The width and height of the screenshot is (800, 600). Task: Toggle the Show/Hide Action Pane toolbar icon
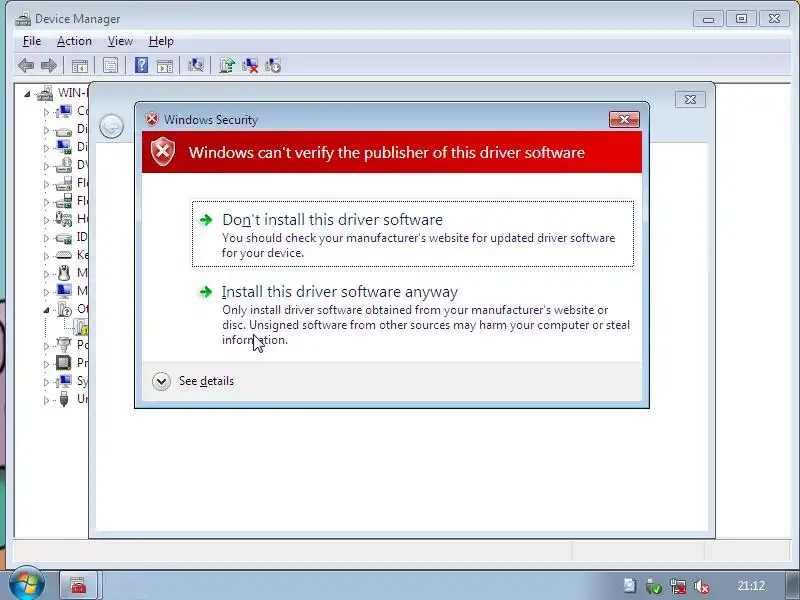click(x=164, y=65)
